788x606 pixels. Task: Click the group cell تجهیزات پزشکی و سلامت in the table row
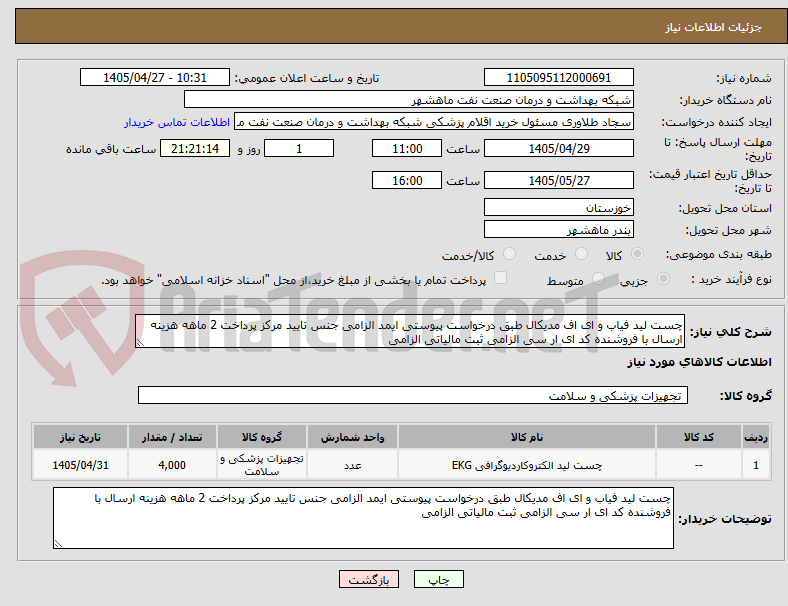262,465
